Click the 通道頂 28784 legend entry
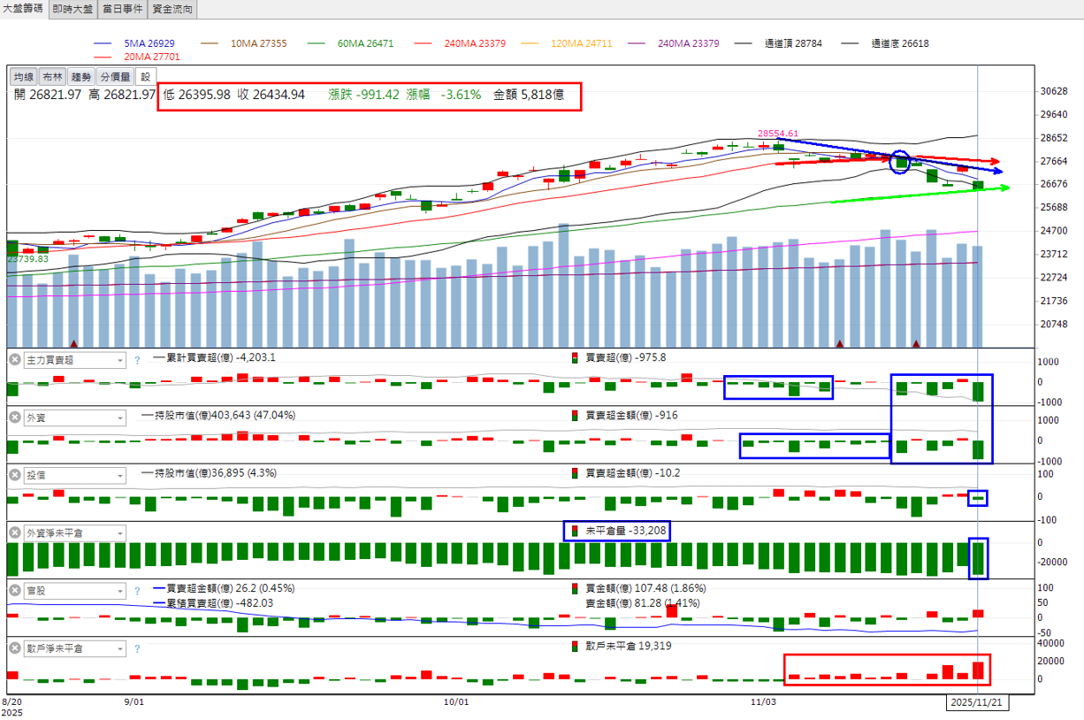 [x=778, y=43]
